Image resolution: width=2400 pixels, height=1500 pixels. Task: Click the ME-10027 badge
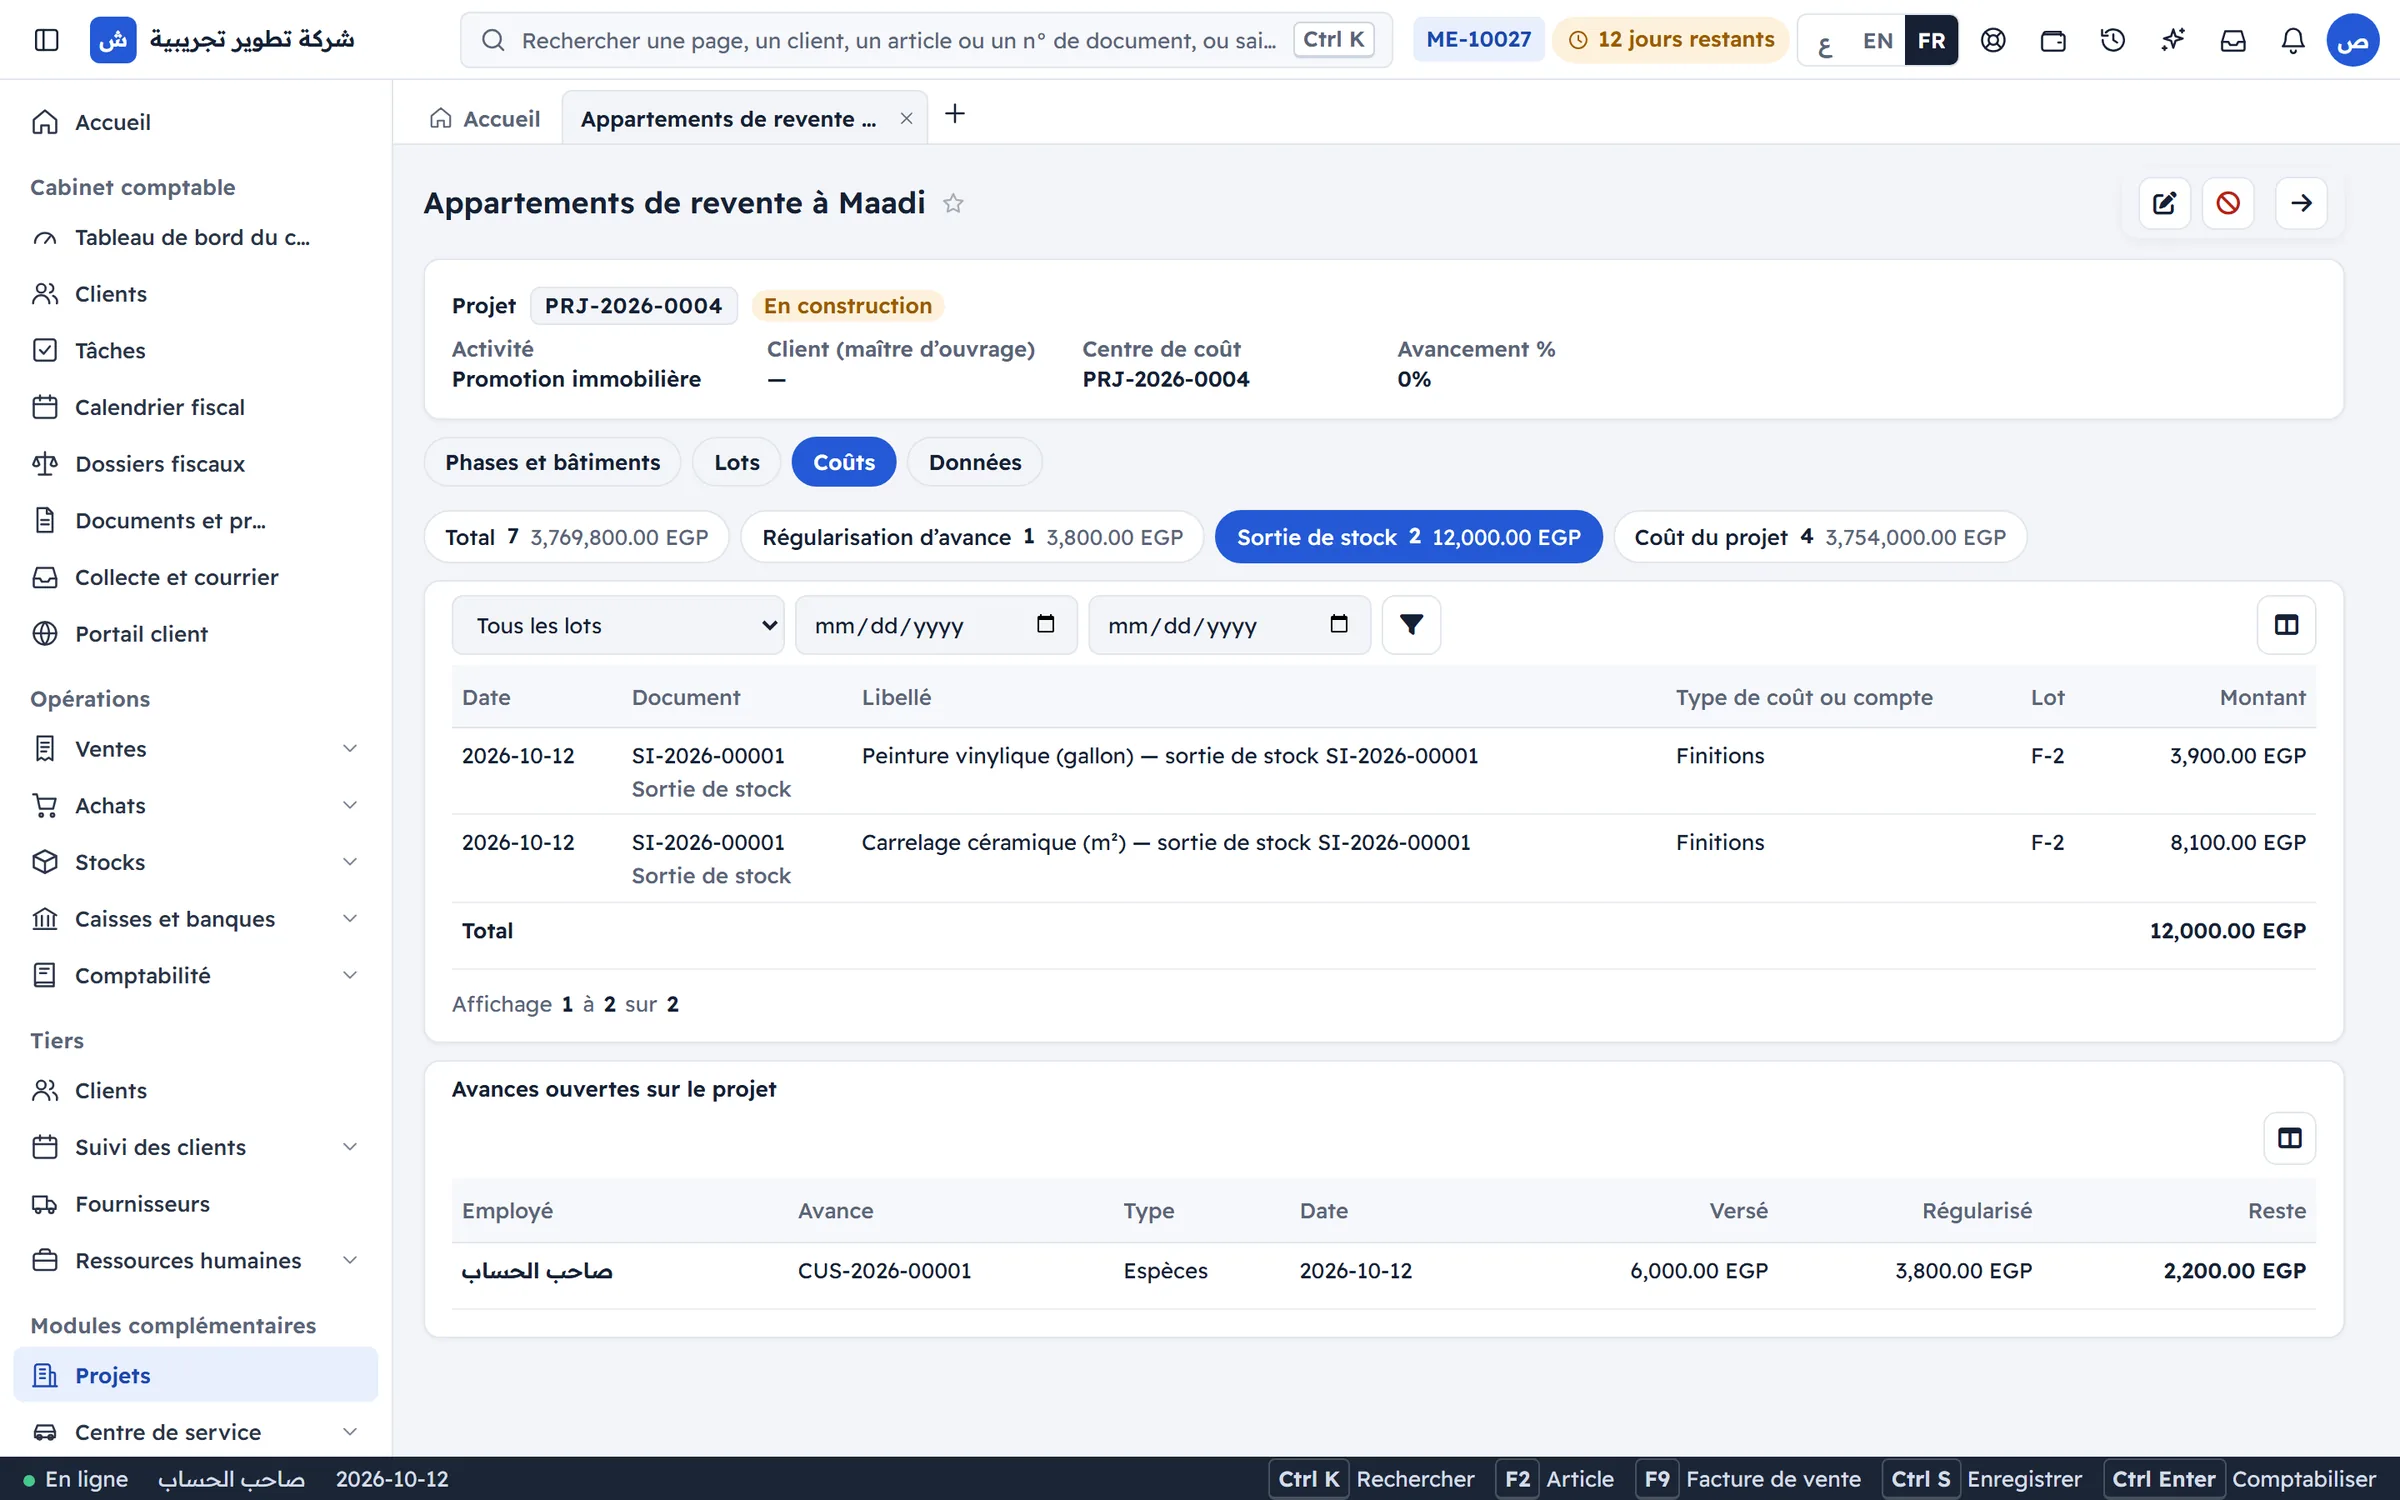(x=1478, y=40)
